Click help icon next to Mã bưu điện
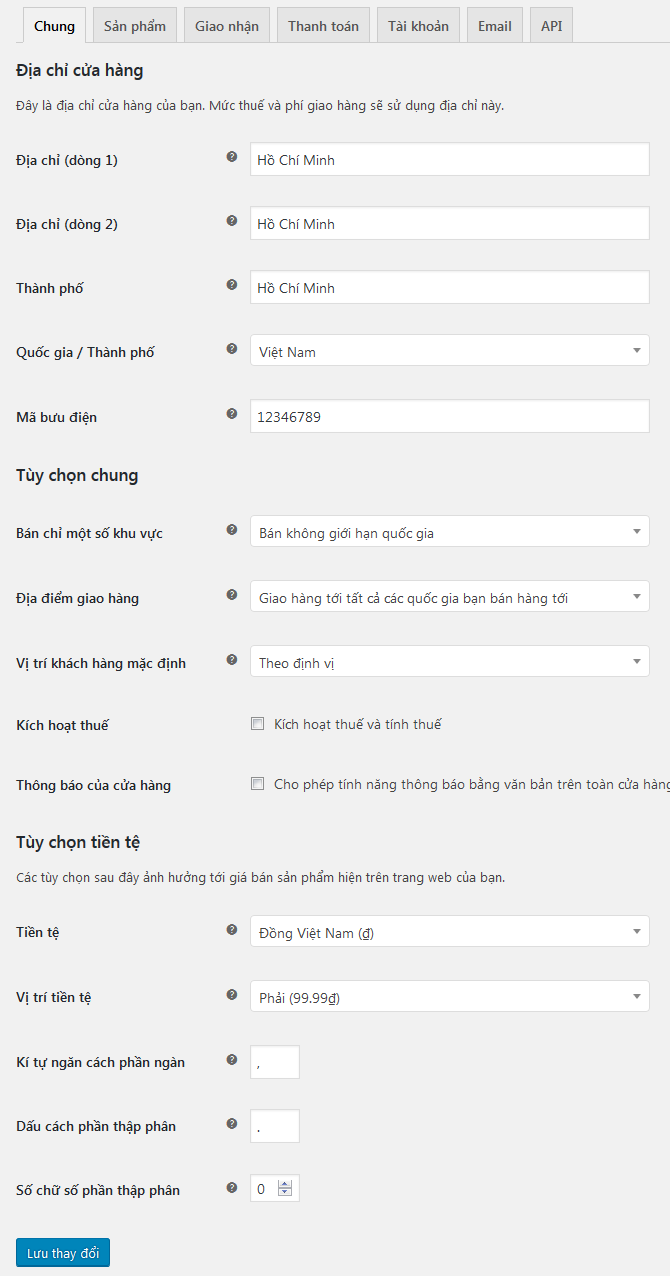Image resolution: width=670 pixels, height=1276 pixels. 232,413
